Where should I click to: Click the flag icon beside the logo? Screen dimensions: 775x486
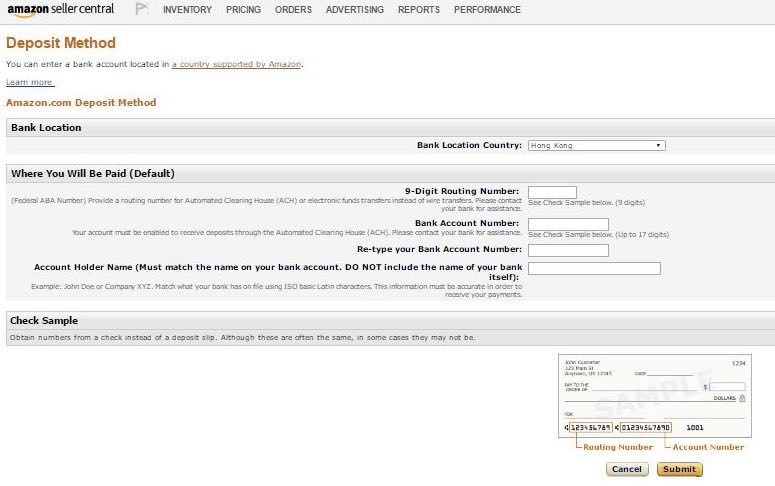[x=141, y=10]
